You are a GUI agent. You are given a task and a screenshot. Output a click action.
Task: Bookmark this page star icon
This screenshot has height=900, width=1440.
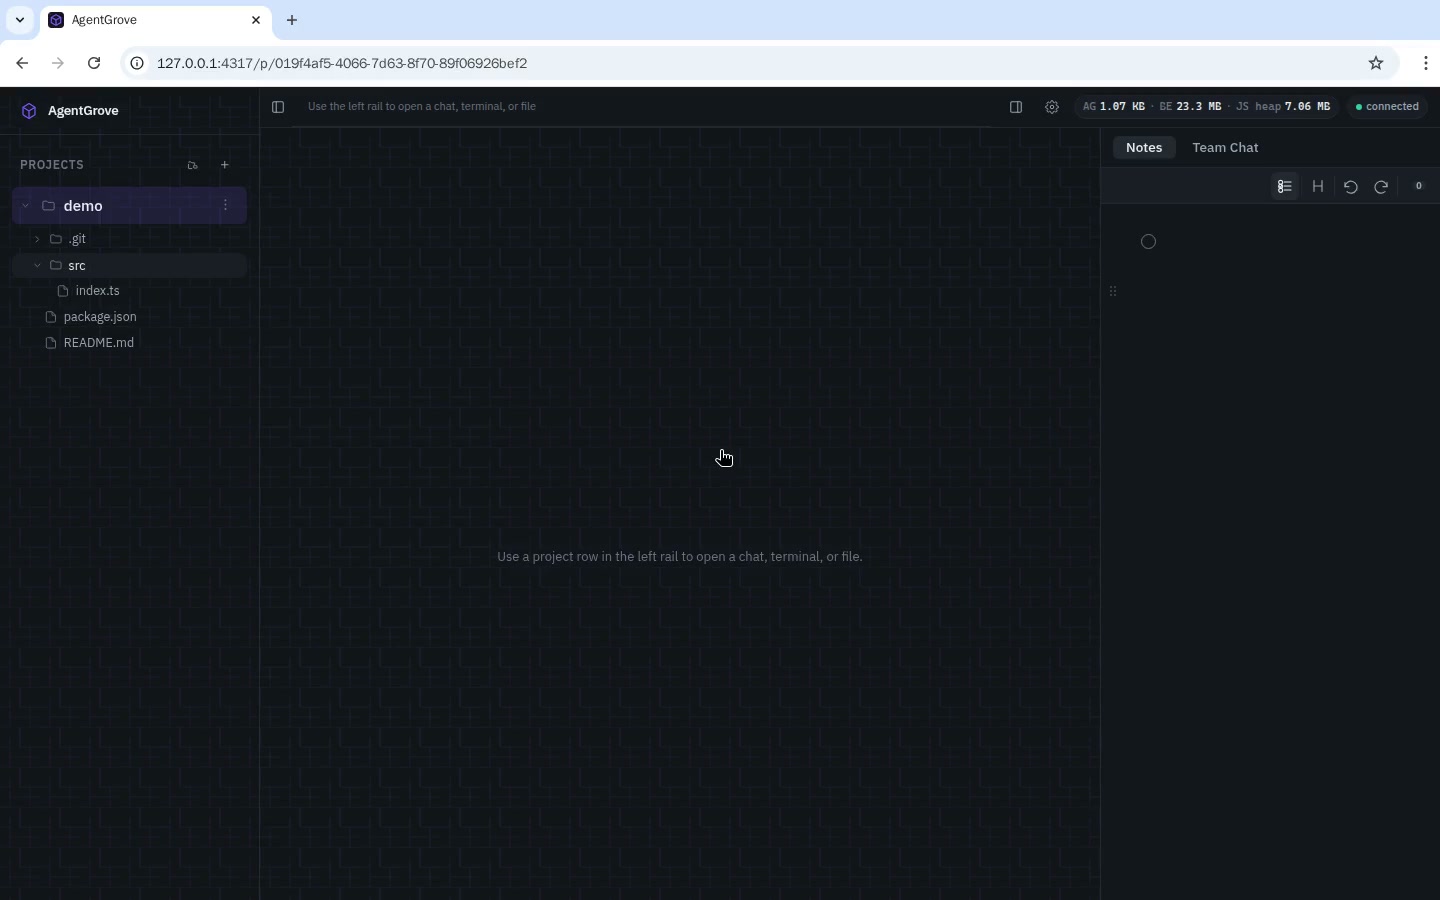click(1377, 64)
